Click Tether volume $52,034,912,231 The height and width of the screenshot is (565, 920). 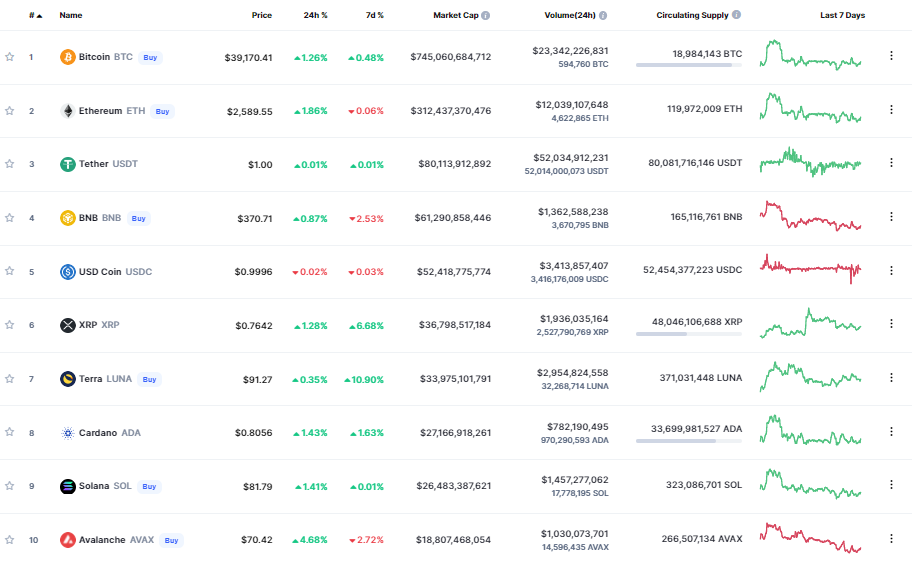(571, 158)
